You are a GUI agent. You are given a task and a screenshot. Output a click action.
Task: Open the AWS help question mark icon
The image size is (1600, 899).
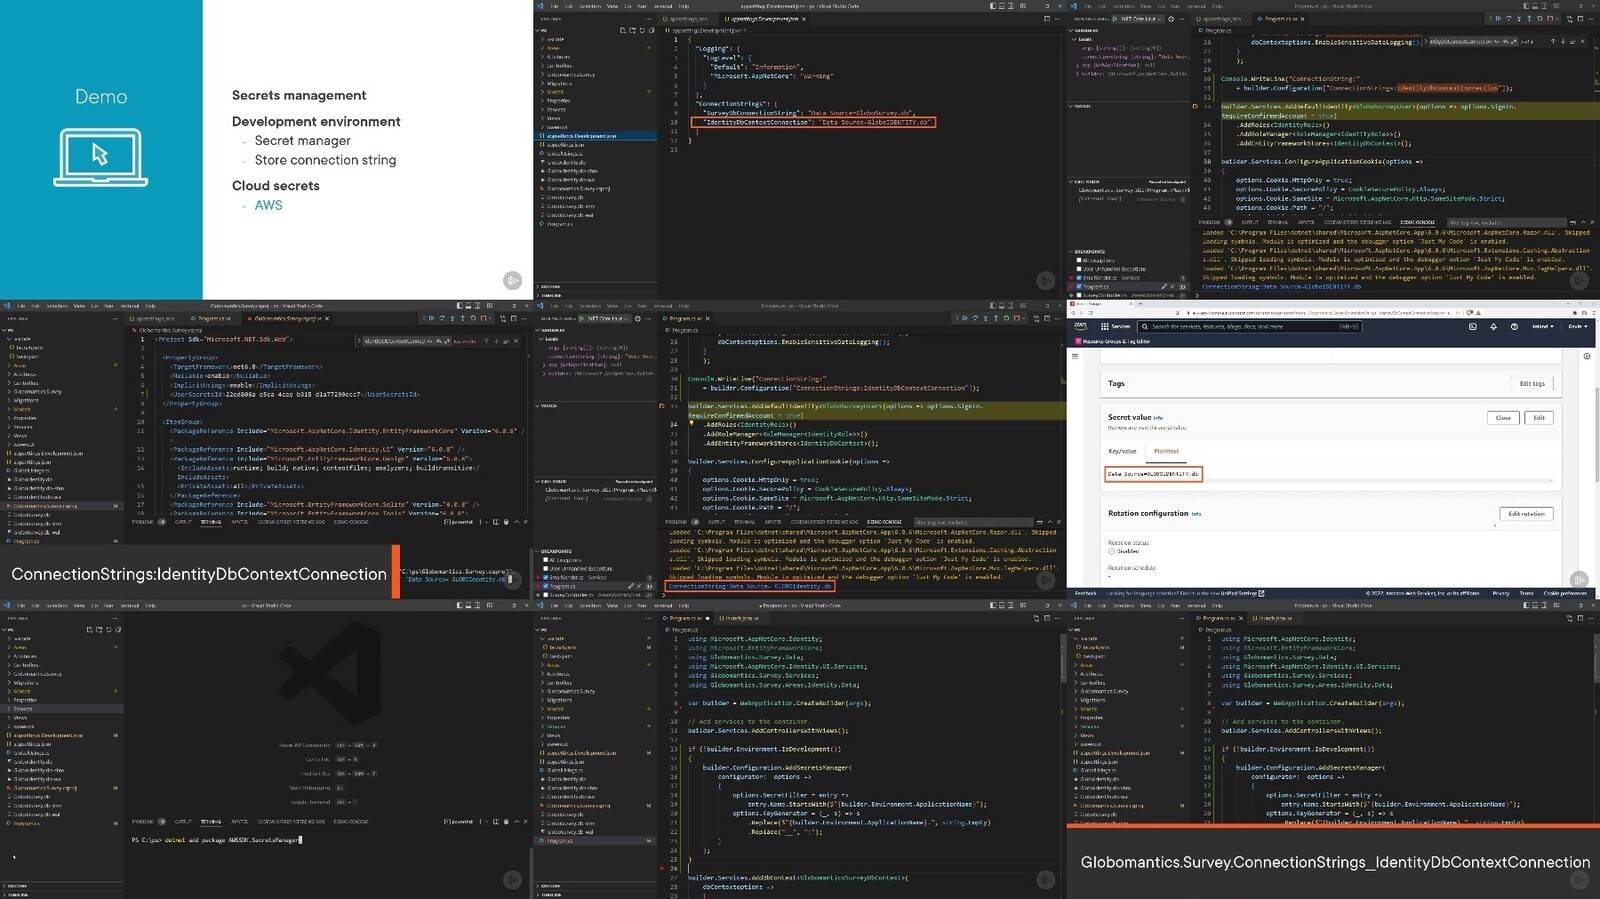coord(1514,326)
